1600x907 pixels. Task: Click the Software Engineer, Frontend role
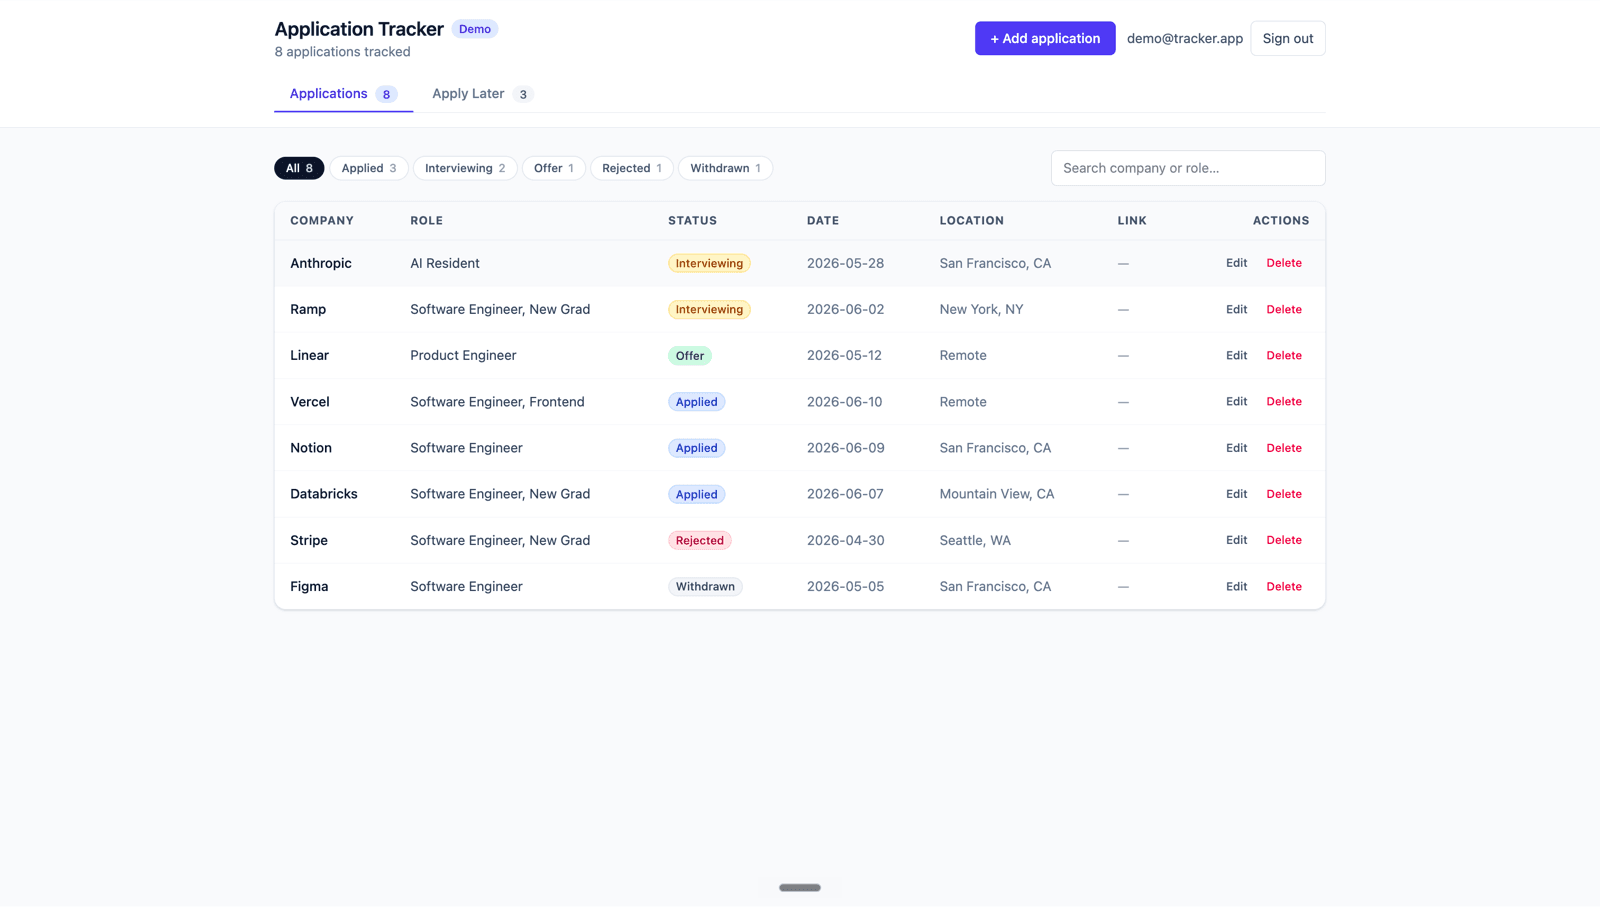pos(497,401)
